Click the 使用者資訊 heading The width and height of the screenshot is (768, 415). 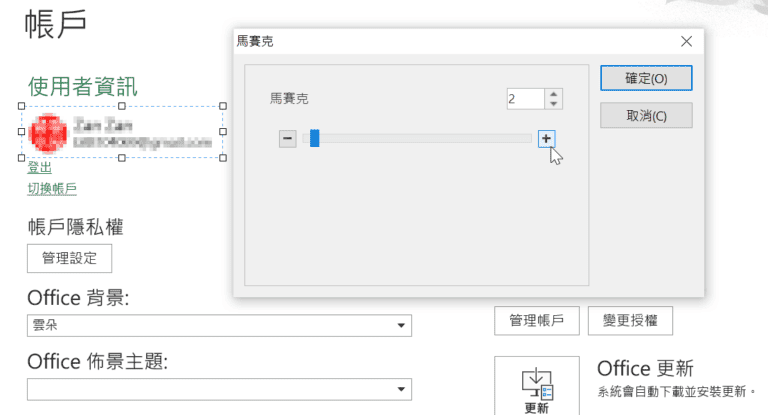[x=82, y=87]
